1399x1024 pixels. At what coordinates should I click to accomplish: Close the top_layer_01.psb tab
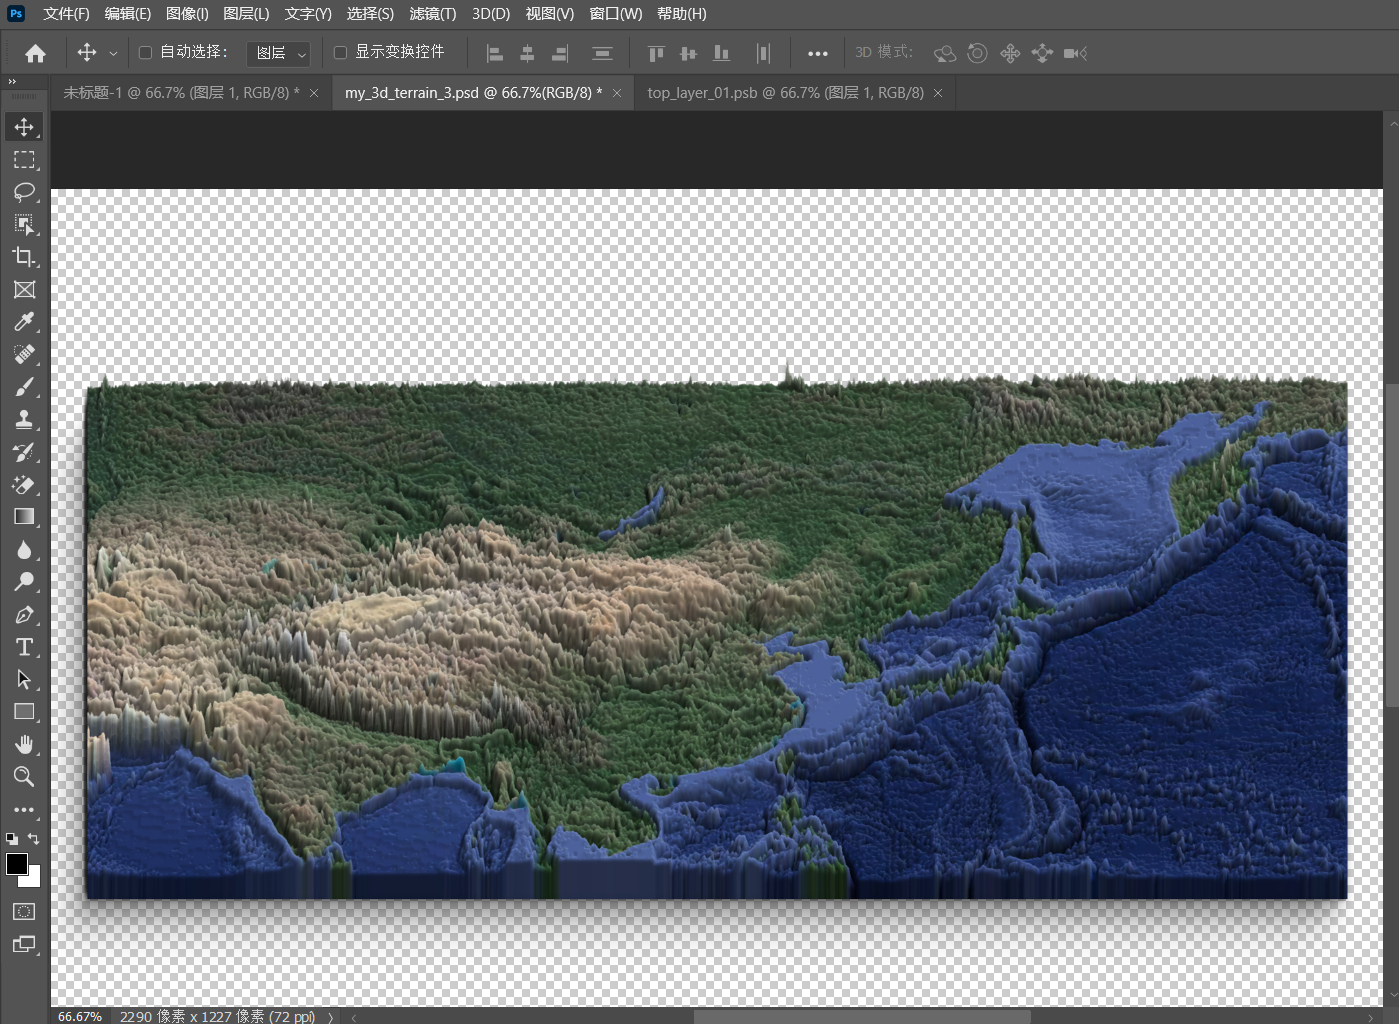938,93
